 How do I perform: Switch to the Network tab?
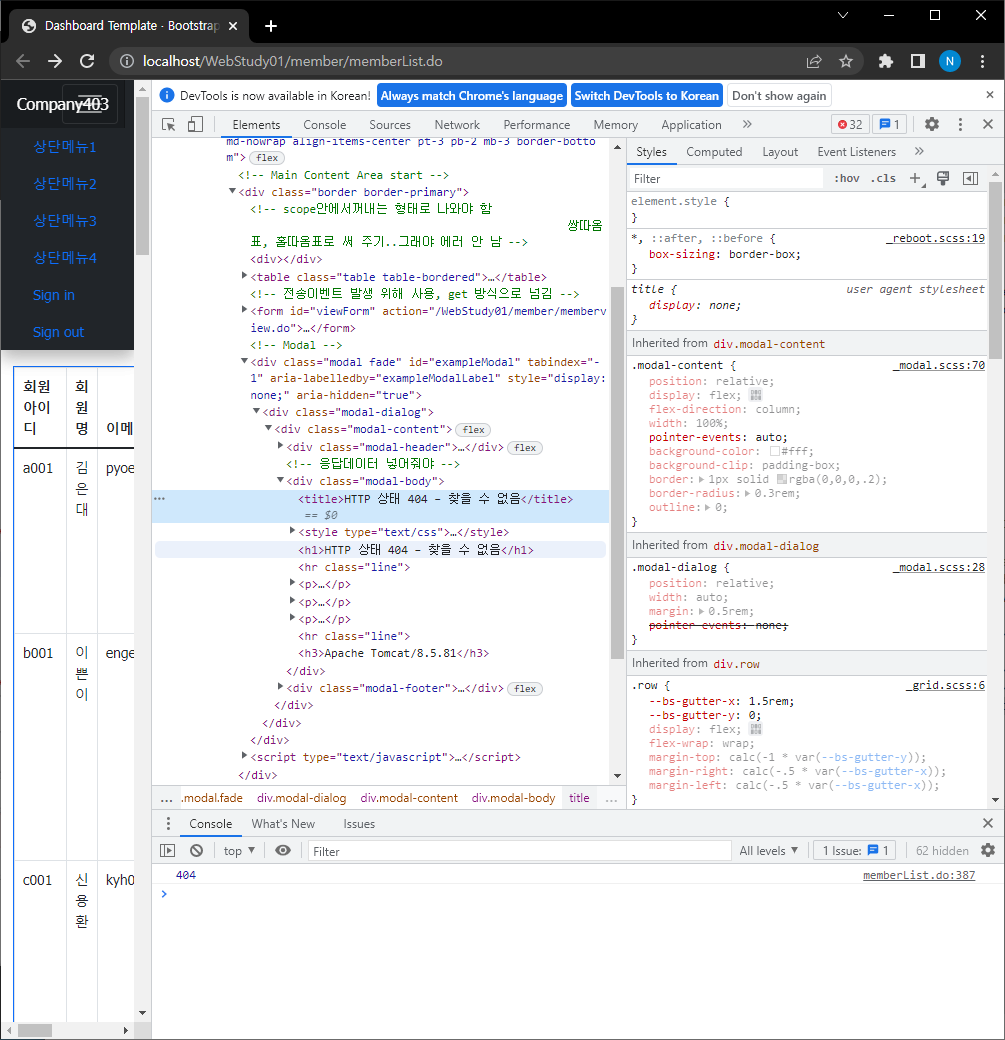pyautogui.click(x=457, y=125)
